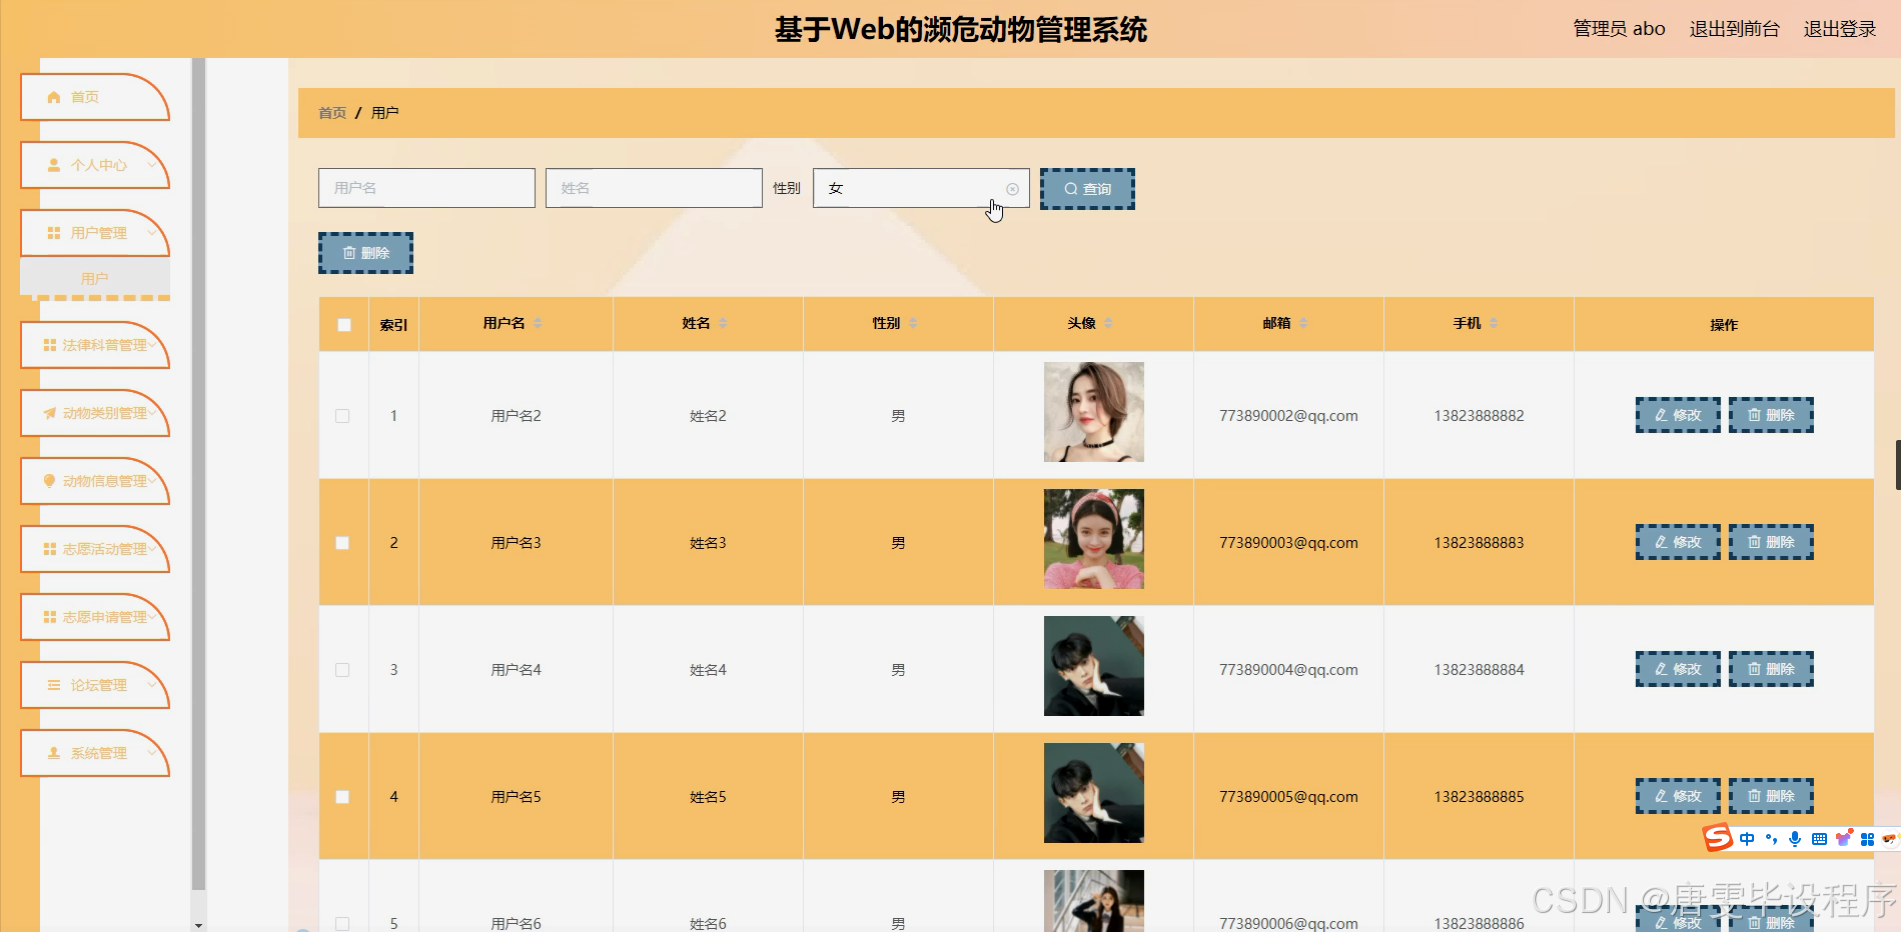Open the 首页 sidebar menu item
Viewport: 1901px width, 932px height.
pyautogui.click(x=95, y=97)
